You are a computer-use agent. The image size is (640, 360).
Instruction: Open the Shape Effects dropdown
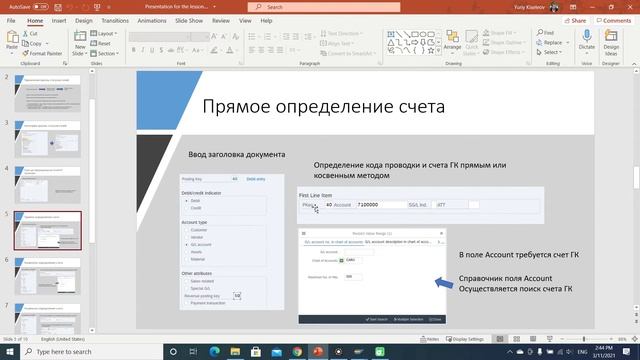point(503,52)
